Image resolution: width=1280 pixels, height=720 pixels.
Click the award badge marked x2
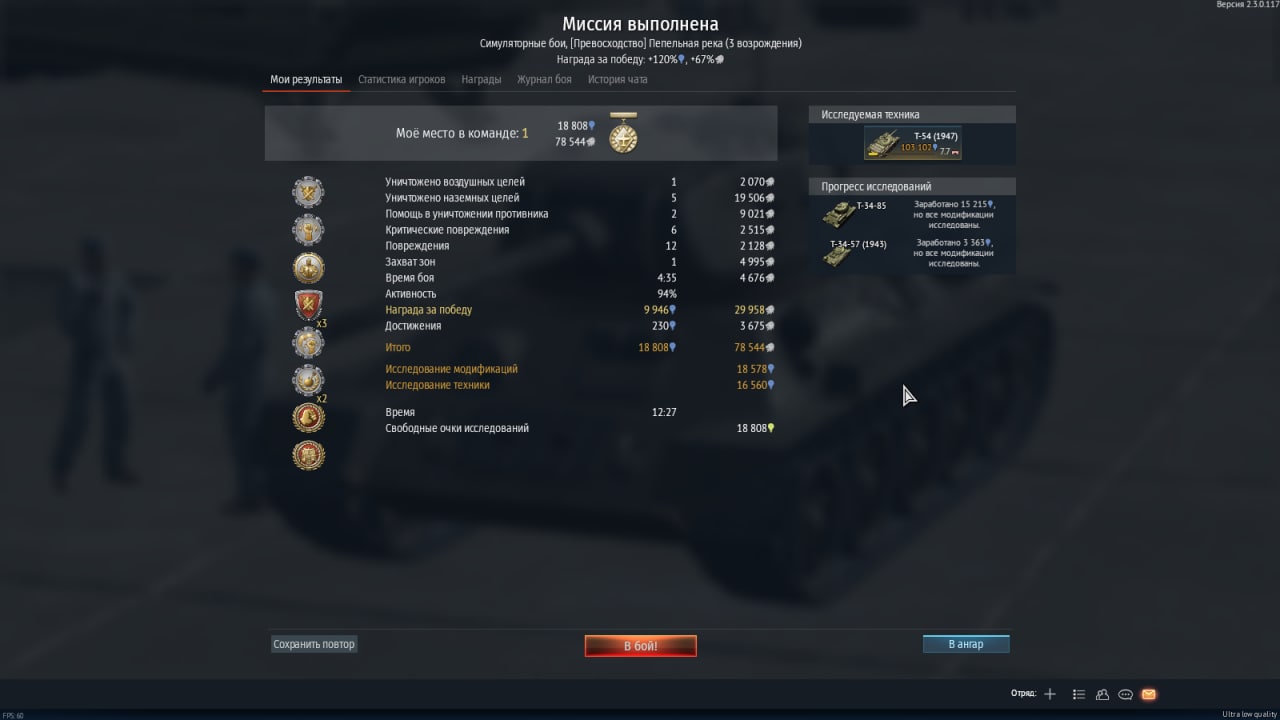308,380
